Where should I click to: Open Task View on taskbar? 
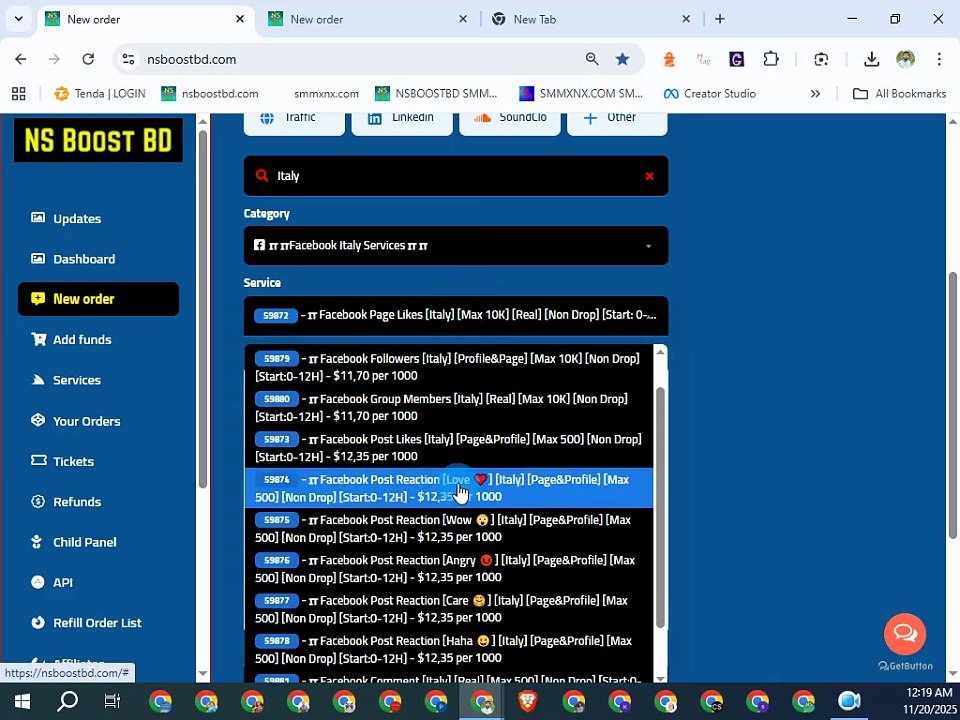(x=113, y=700)
